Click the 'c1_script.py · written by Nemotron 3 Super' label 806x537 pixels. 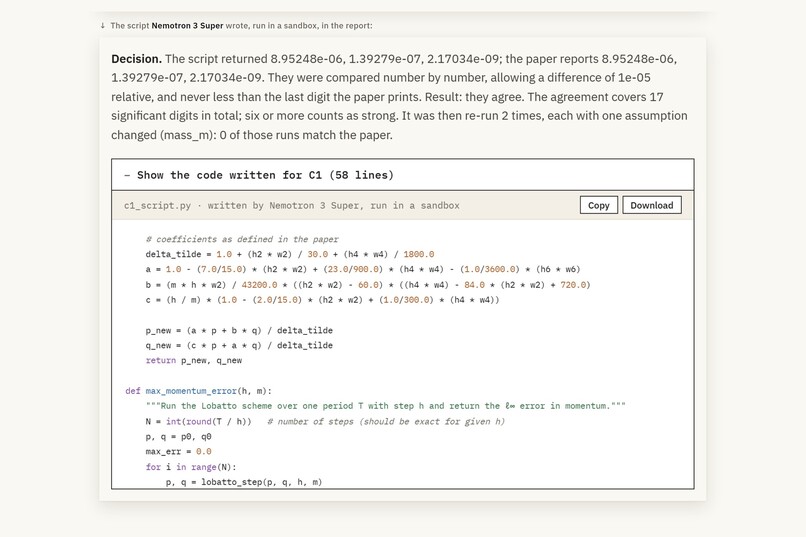[x=291, y=206]
